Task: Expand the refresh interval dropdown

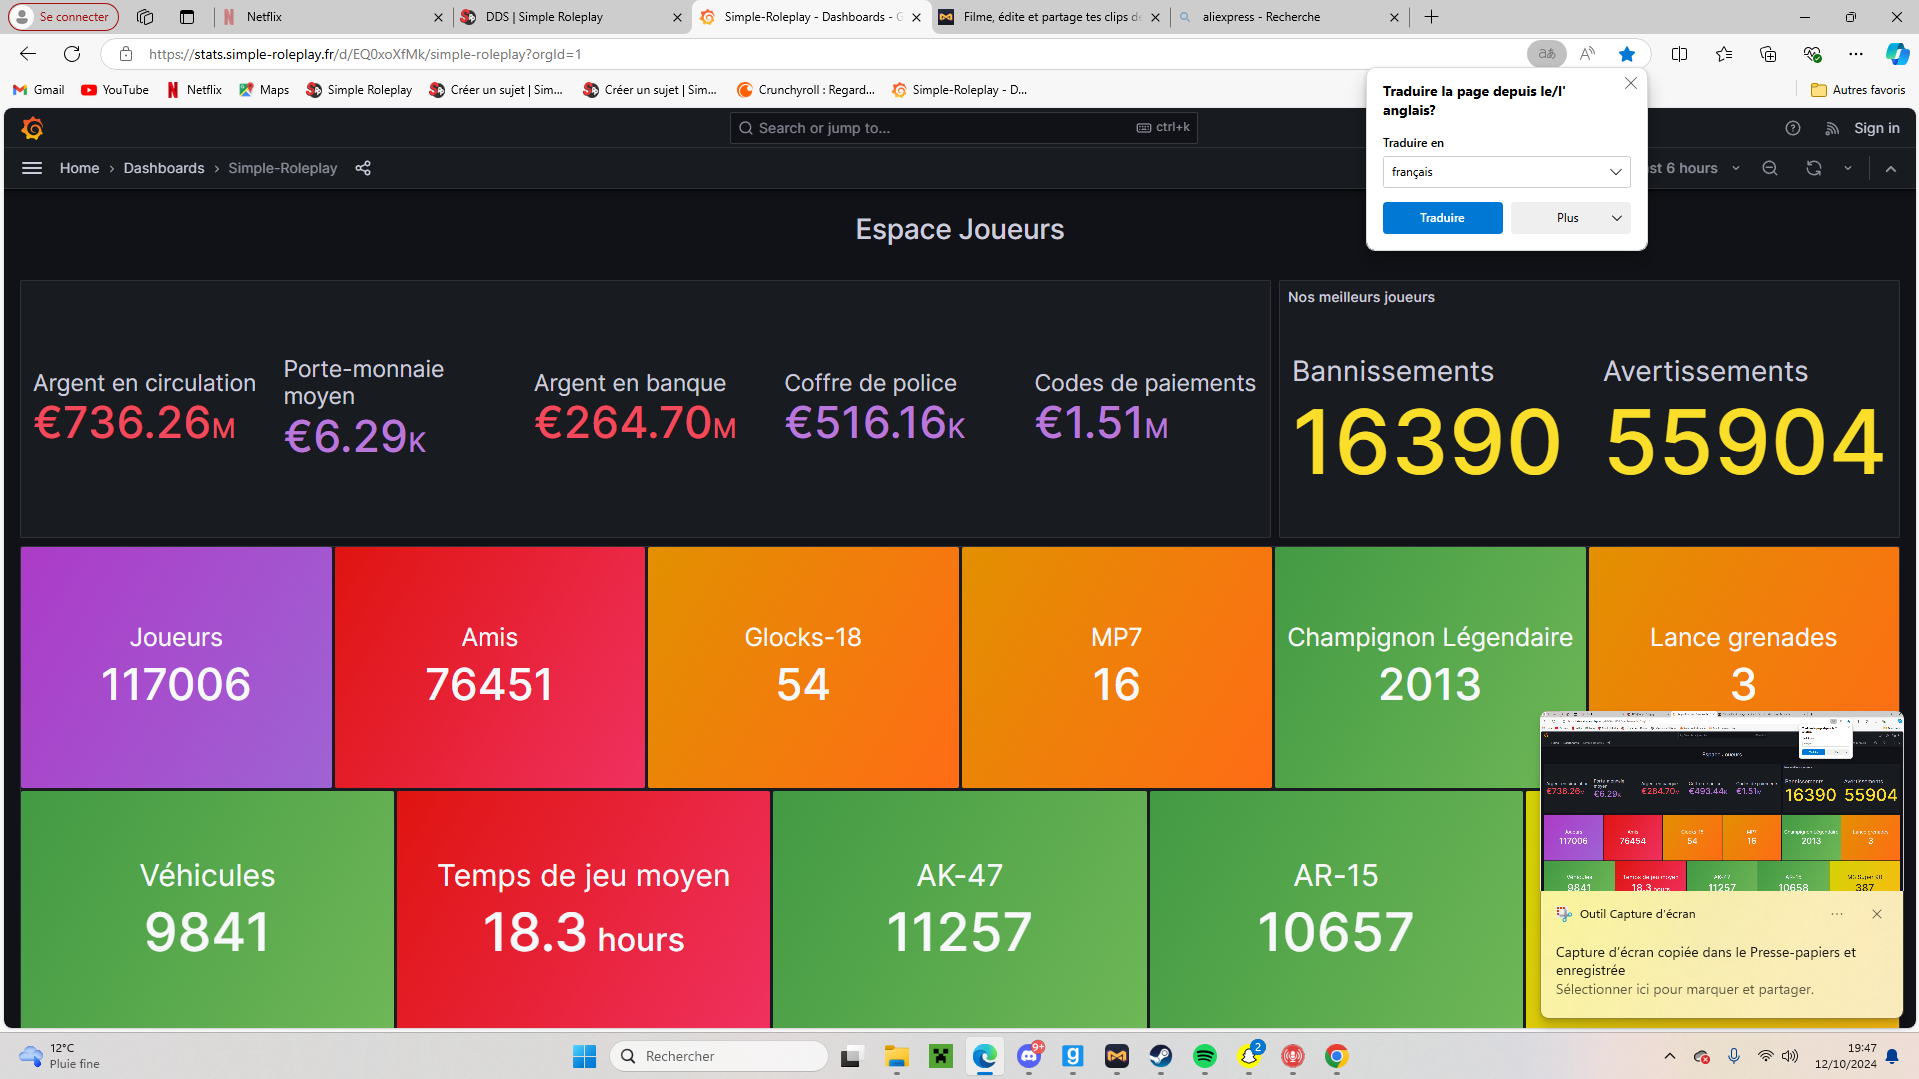Action: click(x=1848, y=168)
